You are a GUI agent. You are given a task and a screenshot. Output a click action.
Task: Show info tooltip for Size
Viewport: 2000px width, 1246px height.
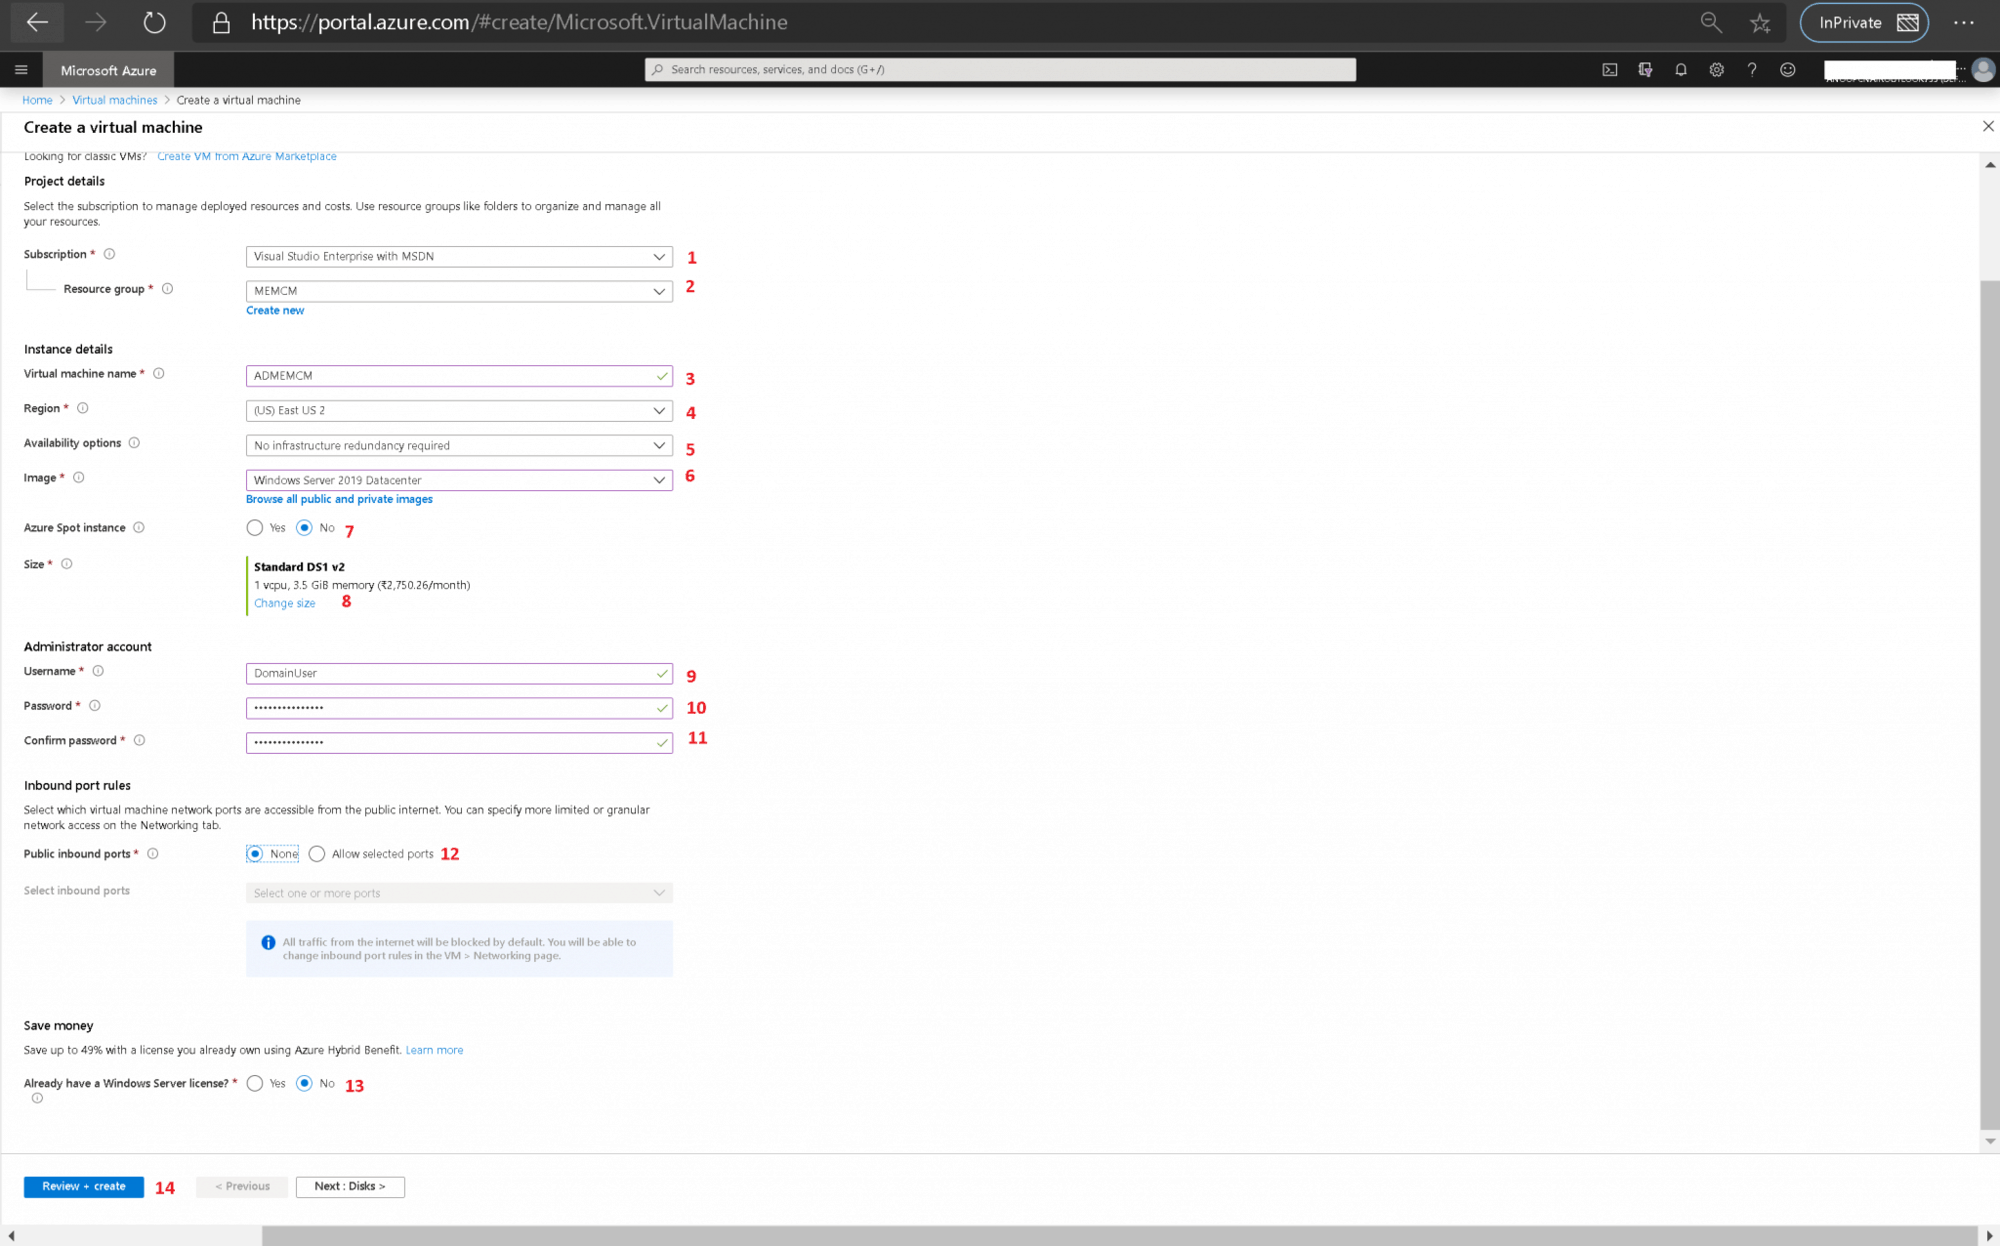(67, 564)
